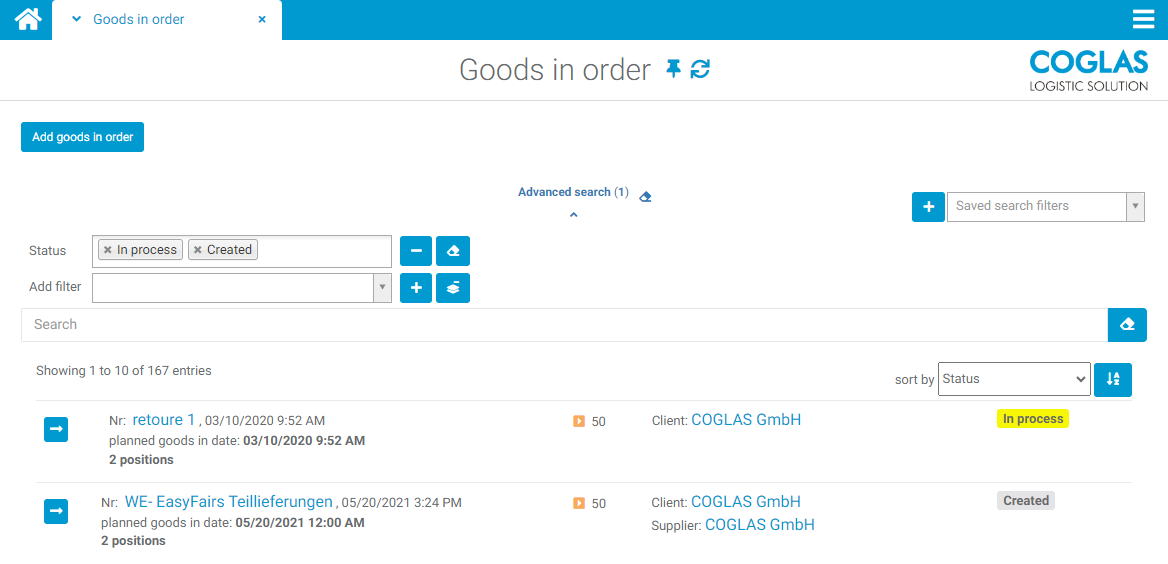Collapse the Advanced search panel

click(573, 214)
